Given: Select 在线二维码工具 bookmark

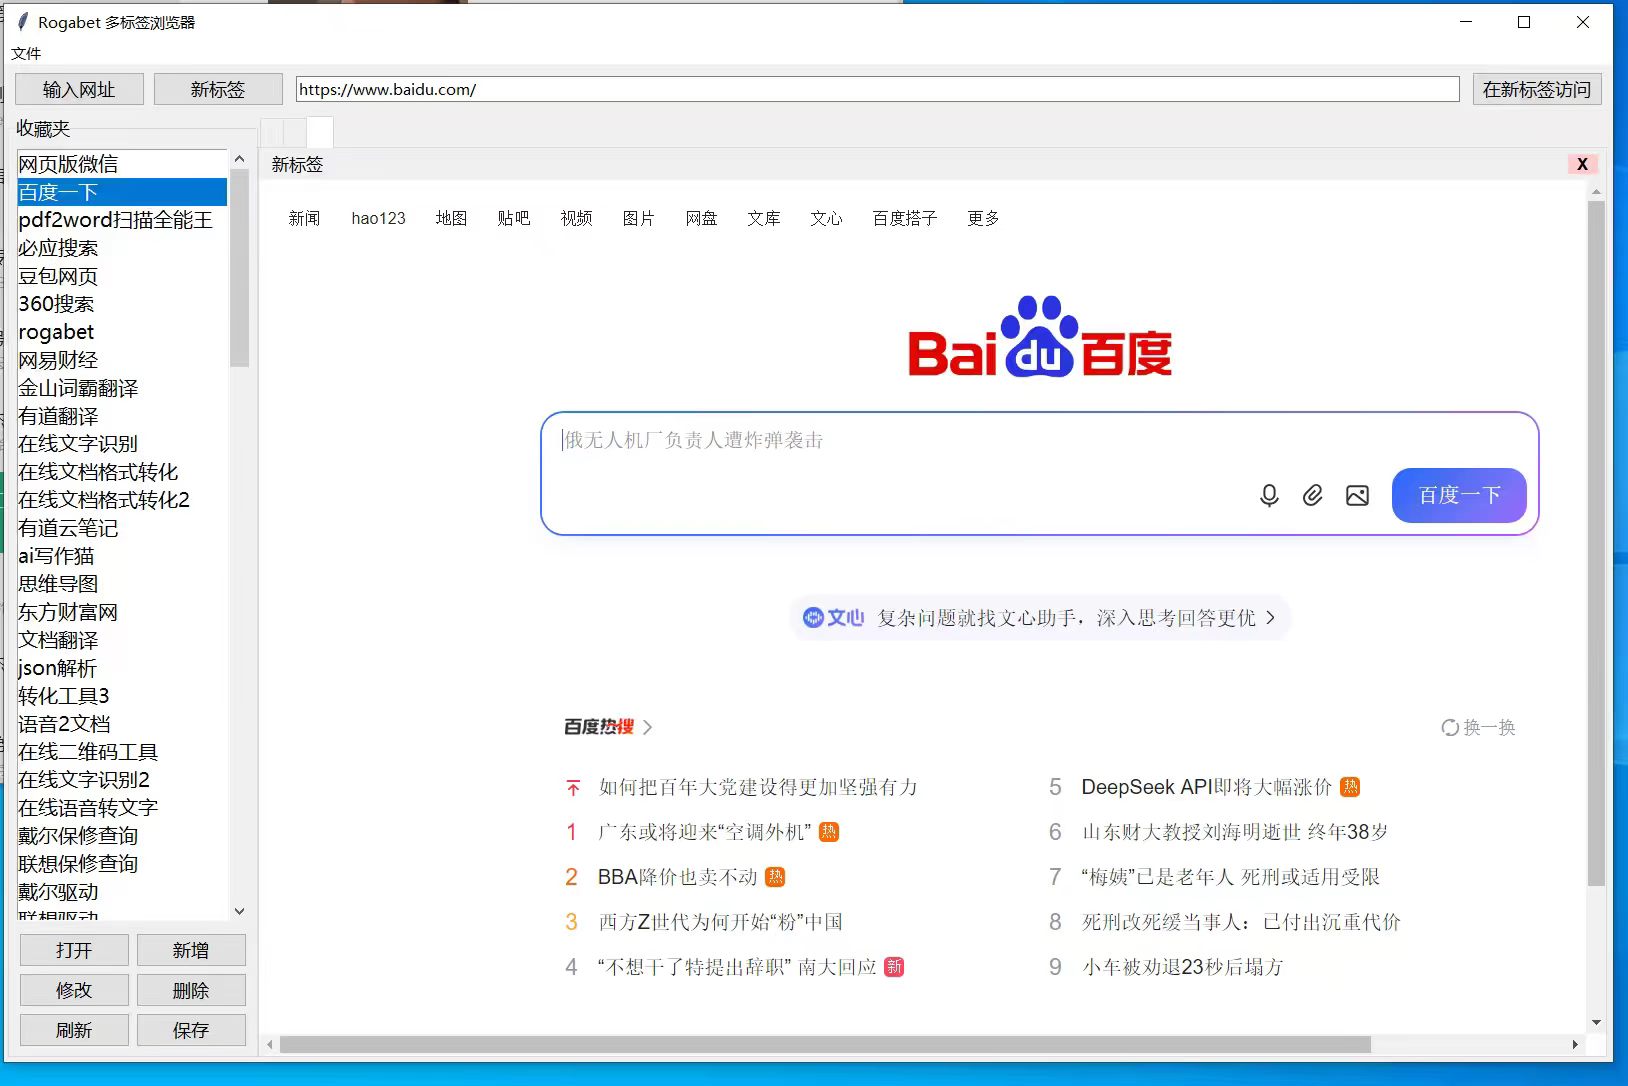Looking at the screenshot, I should [122, 752].
